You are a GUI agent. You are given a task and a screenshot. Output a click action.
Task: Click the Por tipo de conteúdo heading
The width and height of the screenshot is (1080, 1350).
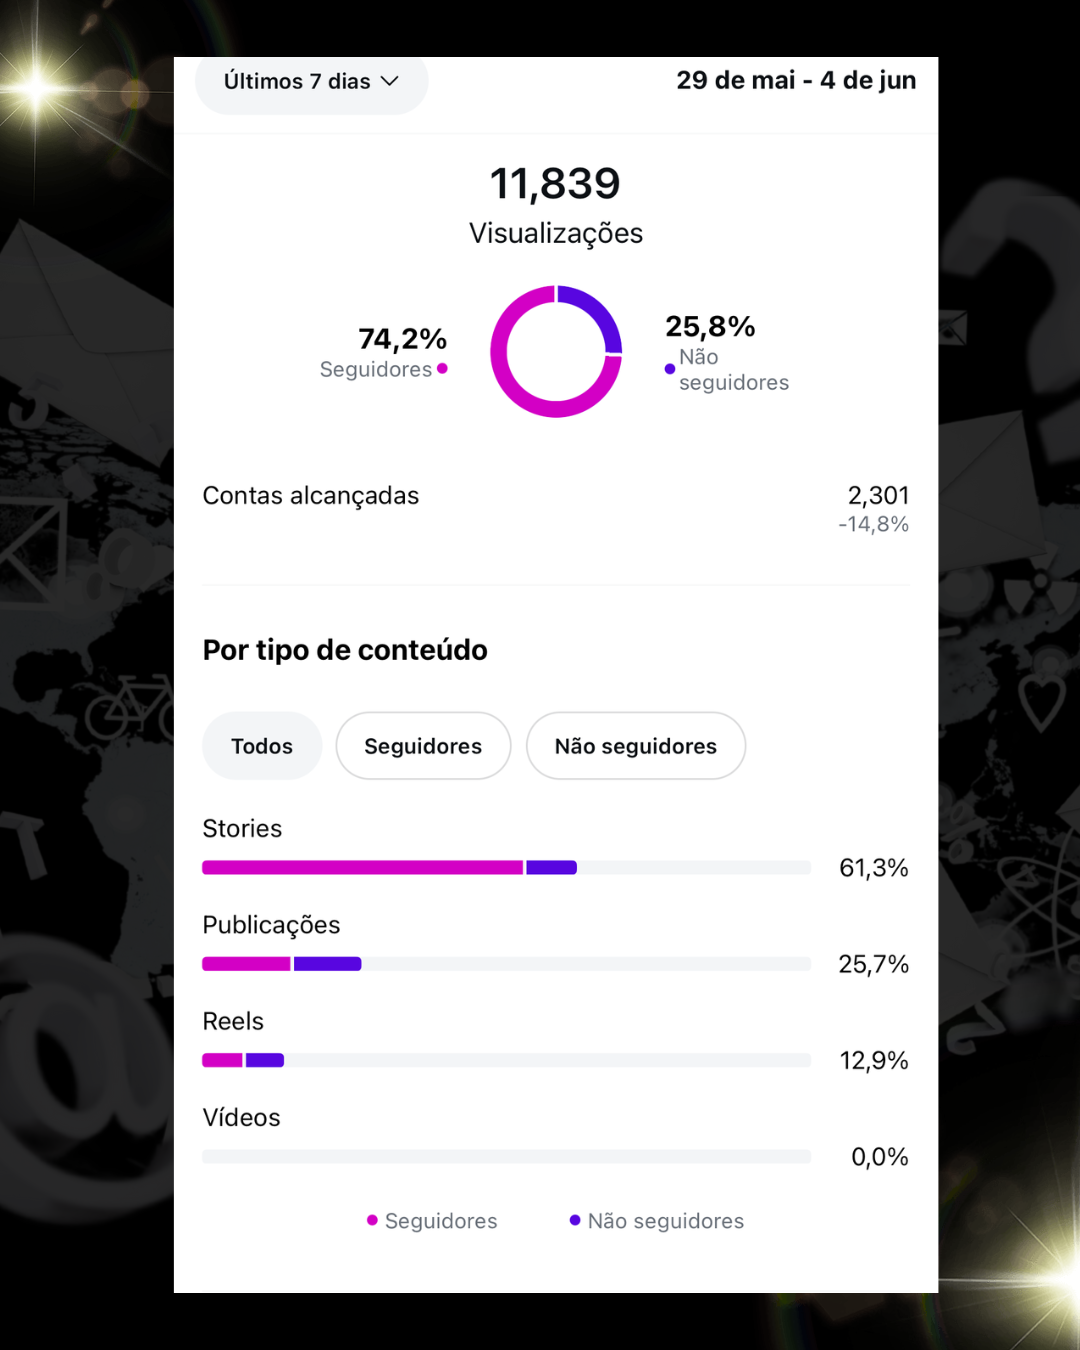click(345, 650)
